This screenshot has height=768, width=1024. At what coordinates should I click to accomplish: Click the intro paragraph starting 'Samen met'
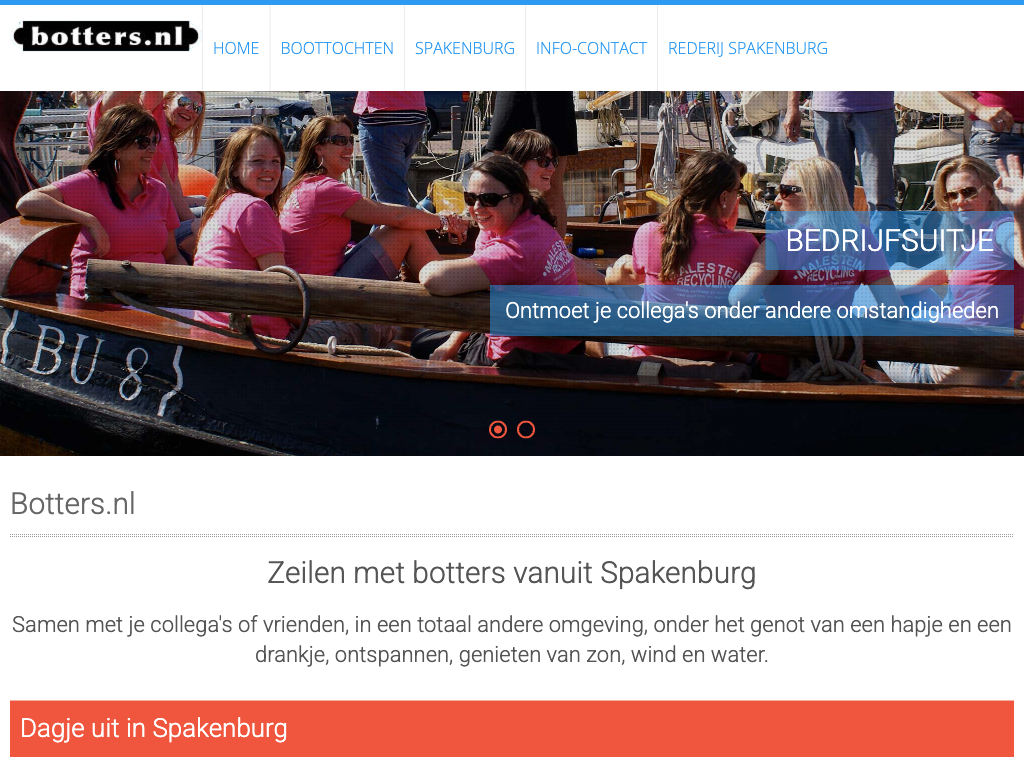[512, 639]
